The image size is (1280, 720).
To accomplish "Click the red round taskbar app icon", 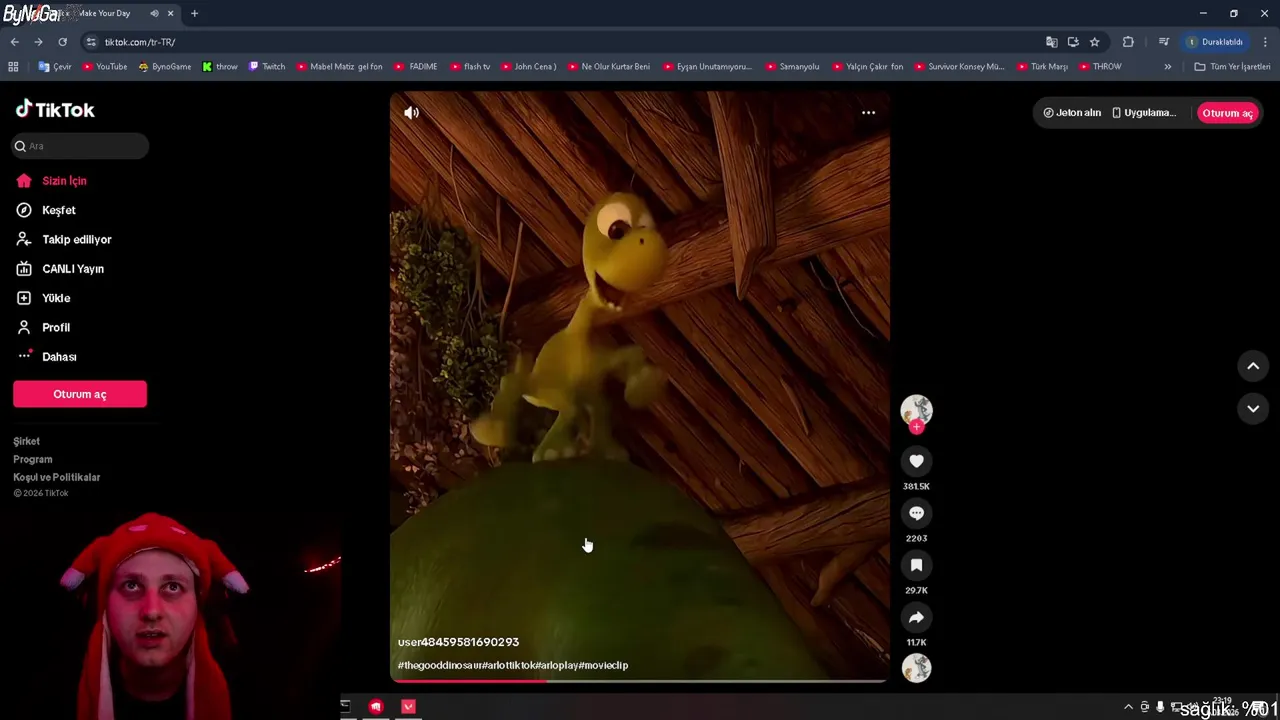I will pyautogui.click(x=376, y=706).
